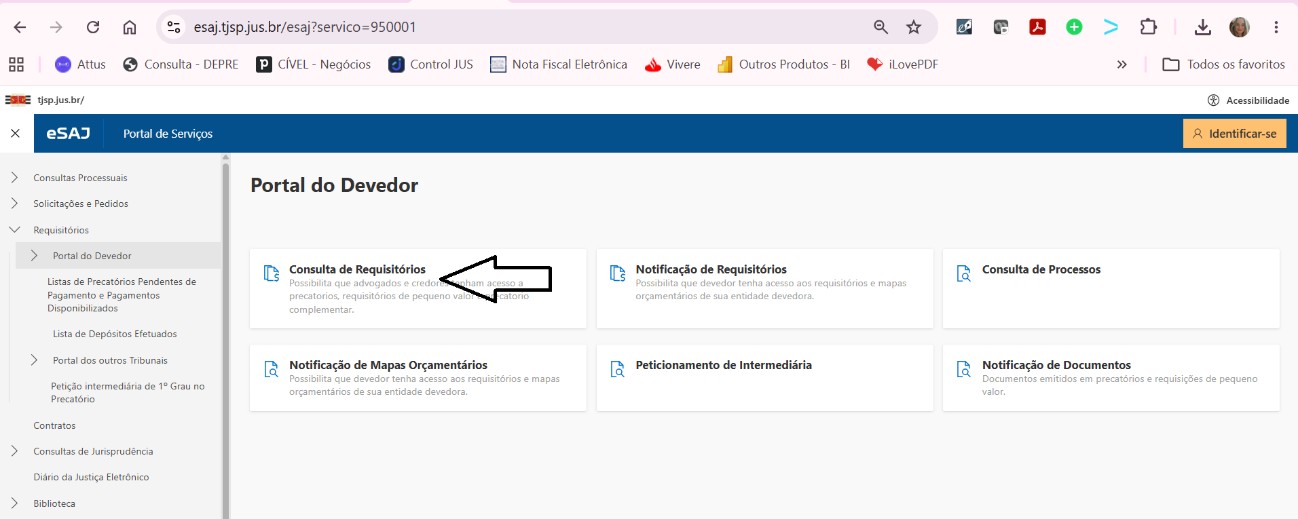Go back to the previous browser page
The height and width of the screenshot is (519, 1298).
19,27
